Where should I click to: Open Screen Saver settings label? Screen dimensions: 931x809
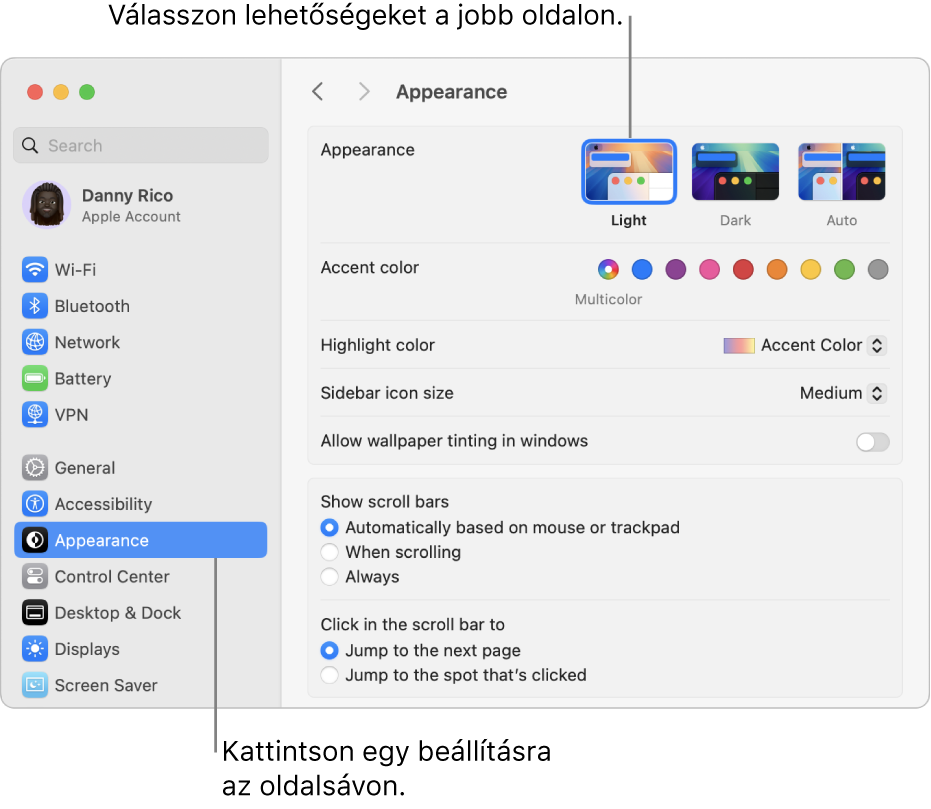(x=106, y=686)
